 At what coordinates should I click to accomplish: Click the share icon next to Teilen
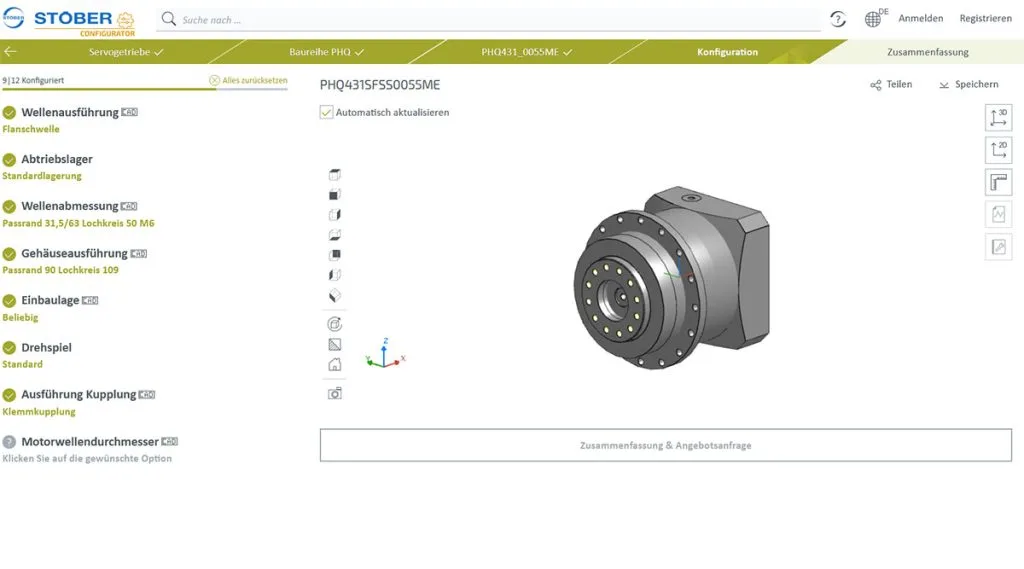(876, 85)
